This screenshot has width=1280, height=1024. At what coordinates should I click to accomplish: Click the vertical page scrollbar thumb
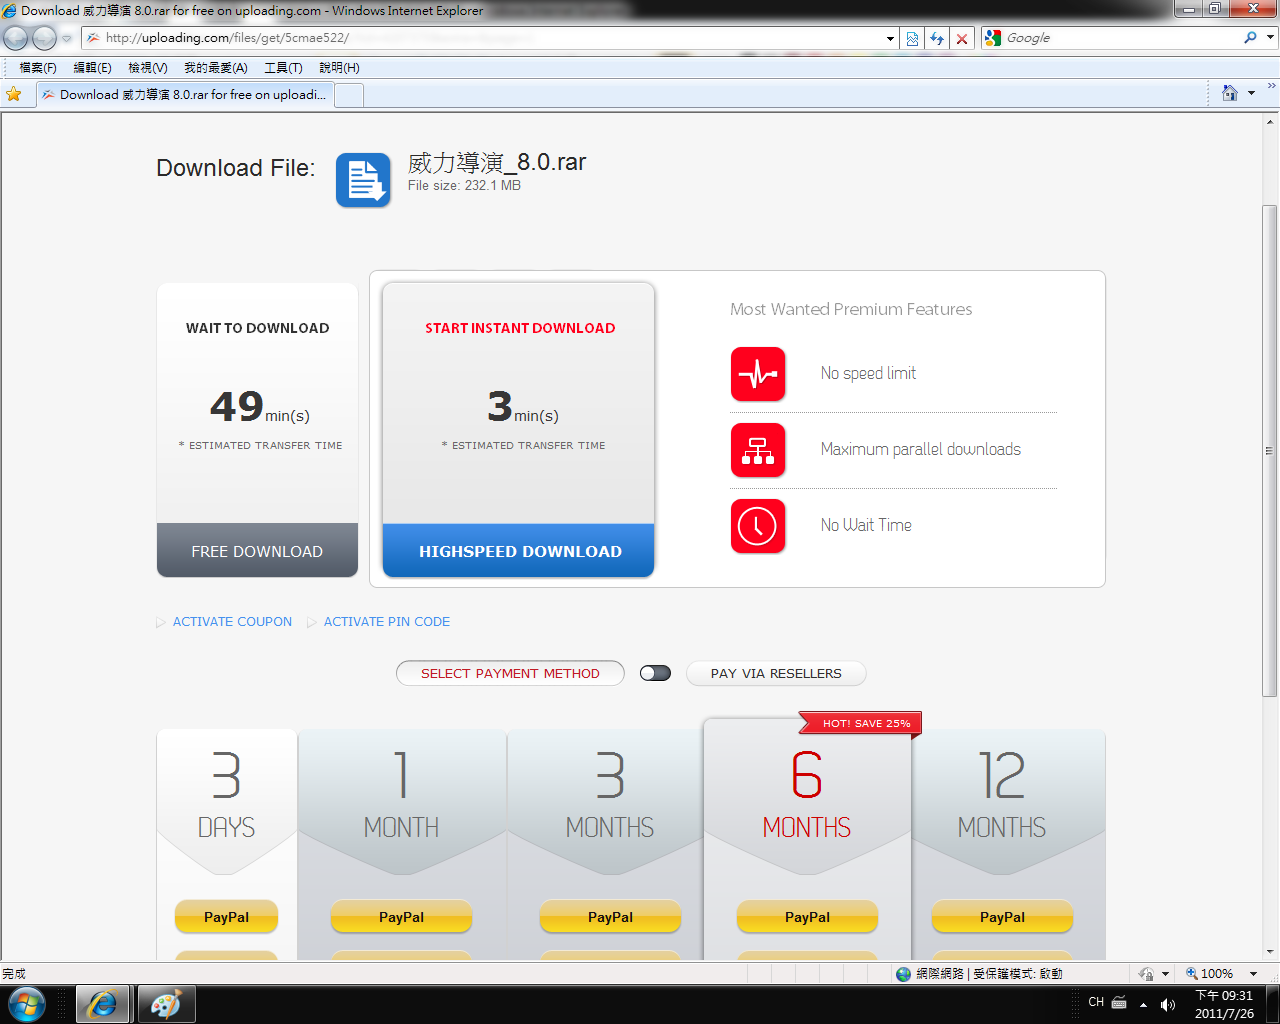(x=1270, y=450)
